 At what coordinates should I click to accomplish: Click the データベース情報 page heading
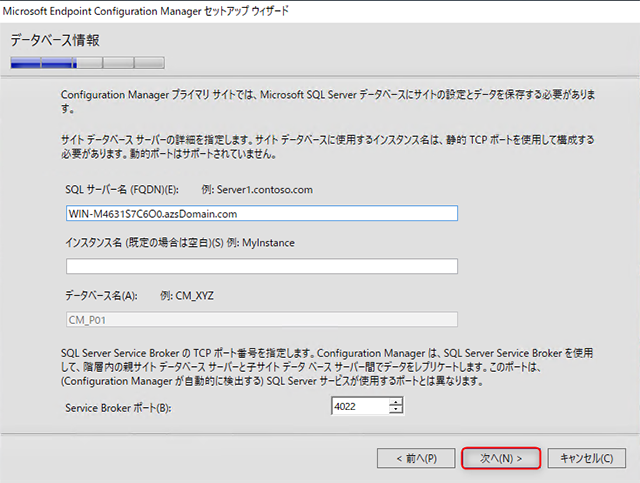click(55, 40)
